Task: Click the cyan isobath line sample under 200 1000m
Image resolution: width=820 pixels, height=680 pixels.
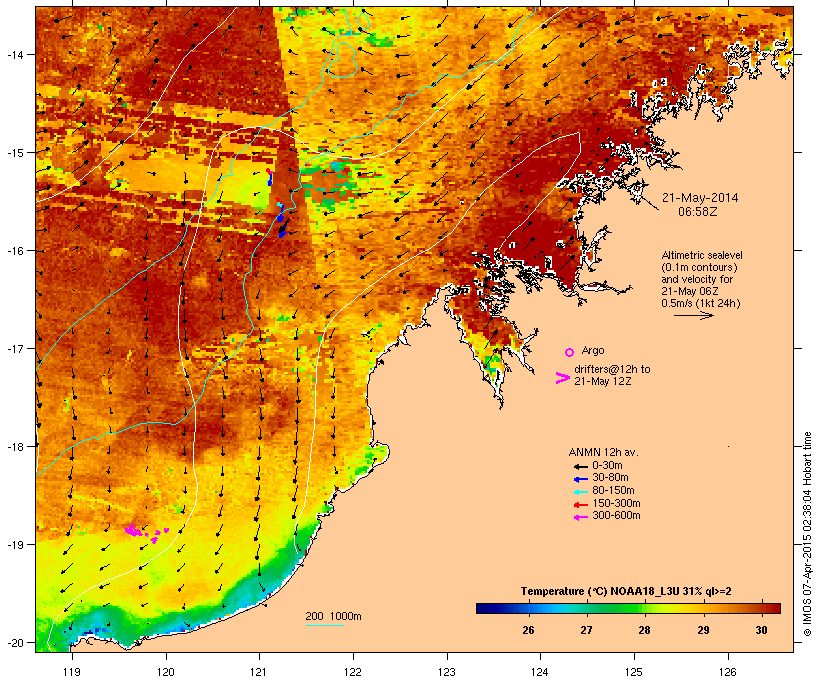Action: 324,625
